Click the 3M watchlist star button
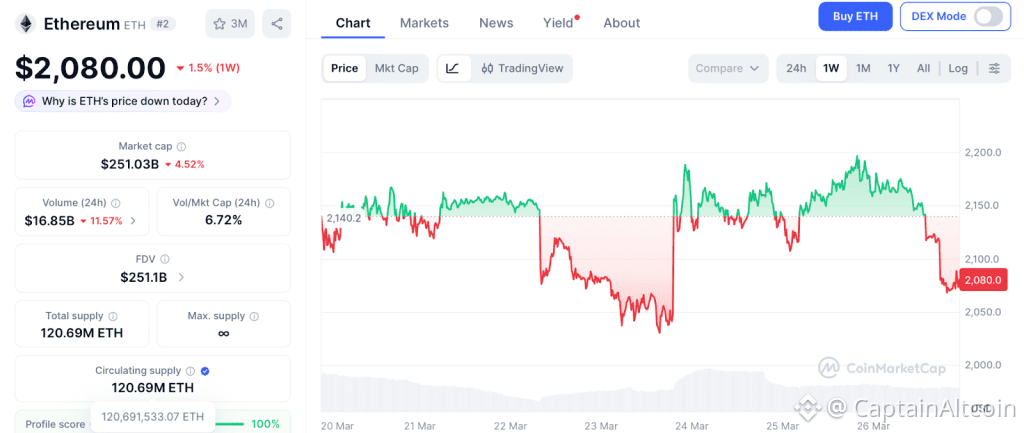This screenshot has width=1024, height=433. (230, 23)
